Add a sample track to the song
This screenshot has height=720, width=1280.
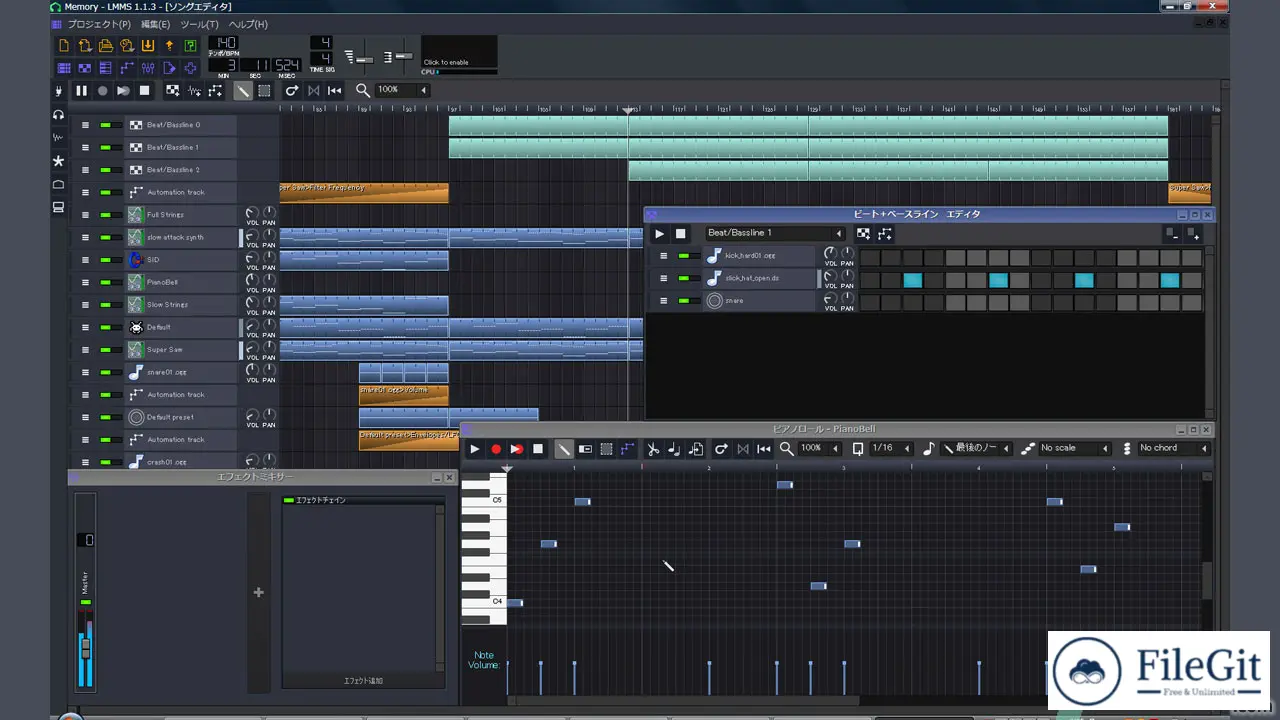194,90
